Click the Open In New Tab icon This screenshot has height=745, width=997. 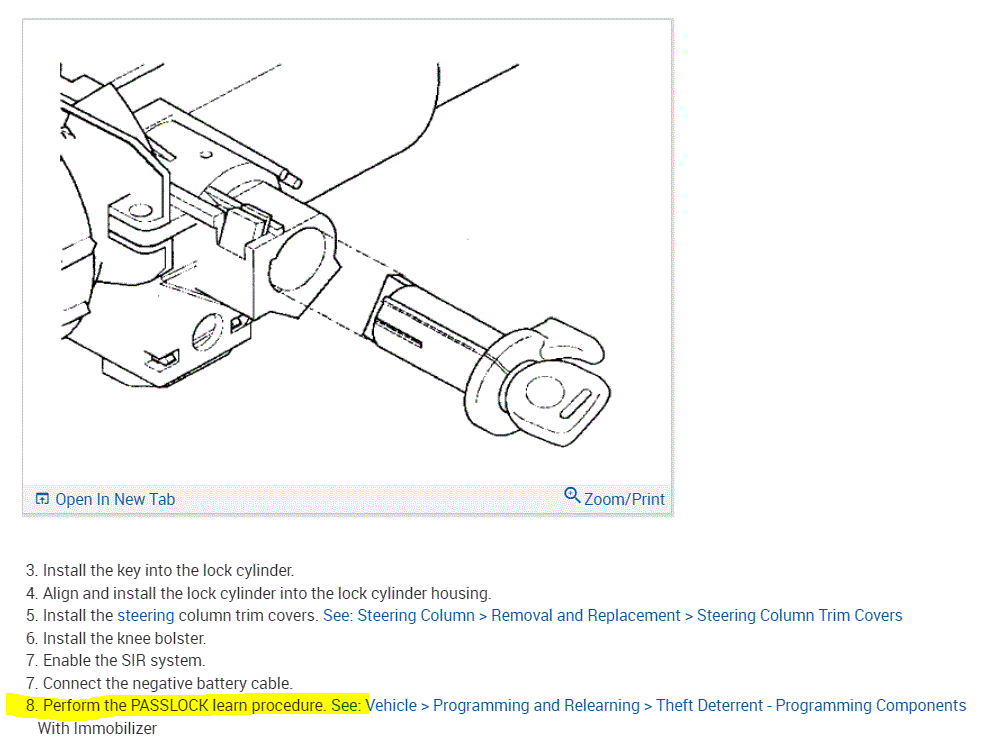[42, 499]
